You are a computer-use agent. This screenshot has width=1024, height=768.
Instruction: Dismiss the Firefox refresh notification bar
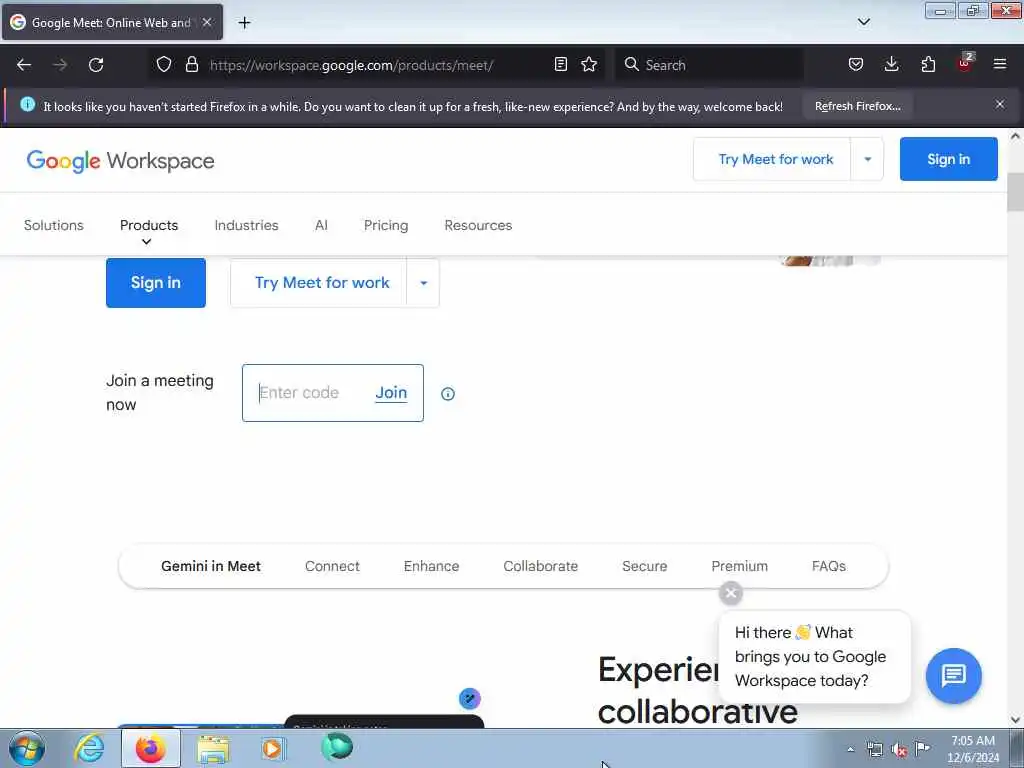coord(1000,104)
